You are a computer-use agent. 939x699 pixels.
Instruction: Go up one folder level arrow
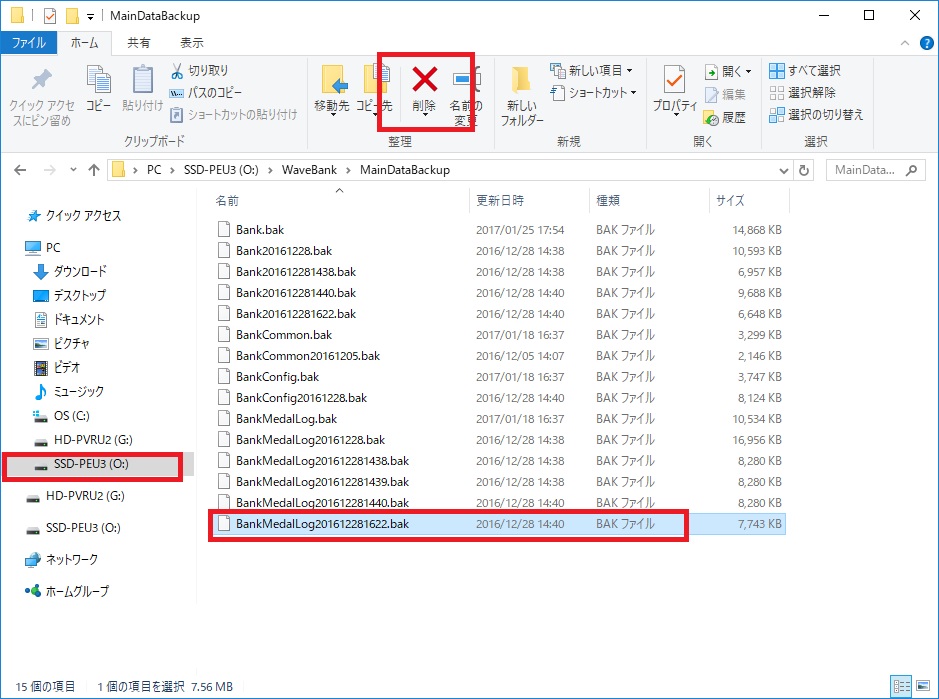(x=93, y=170)
